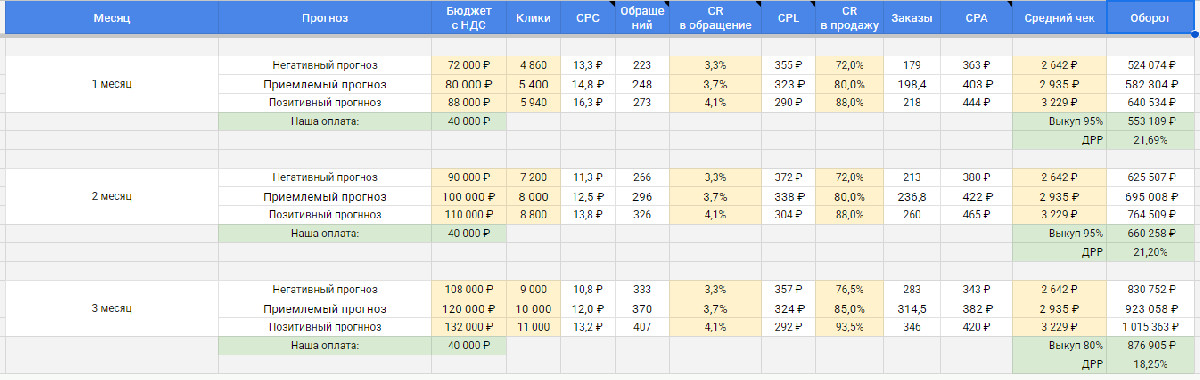Click the 314,5 orders cell
The width and height of the screenshot is (1200, 380).
[911, 308]
